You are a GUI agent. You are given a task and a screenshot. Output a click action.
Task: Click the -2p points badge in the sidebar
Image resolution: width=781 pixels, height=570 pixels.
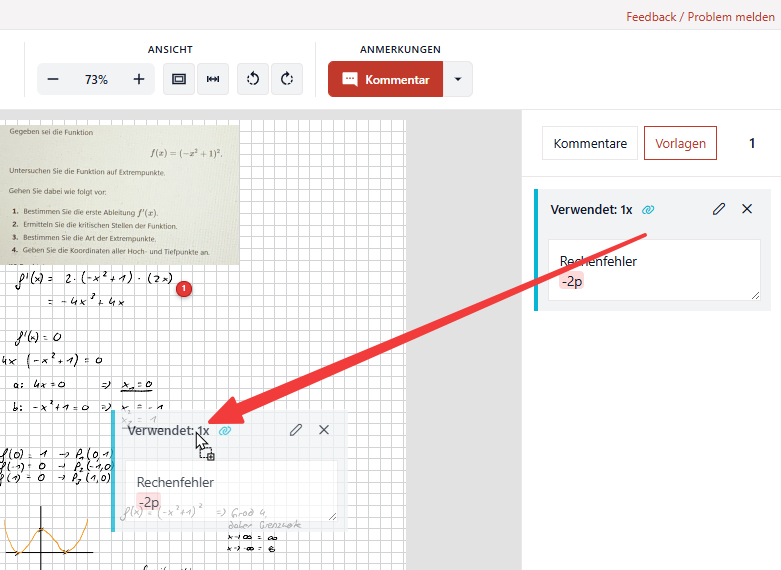pyautogui.click(x=572, y=282)
